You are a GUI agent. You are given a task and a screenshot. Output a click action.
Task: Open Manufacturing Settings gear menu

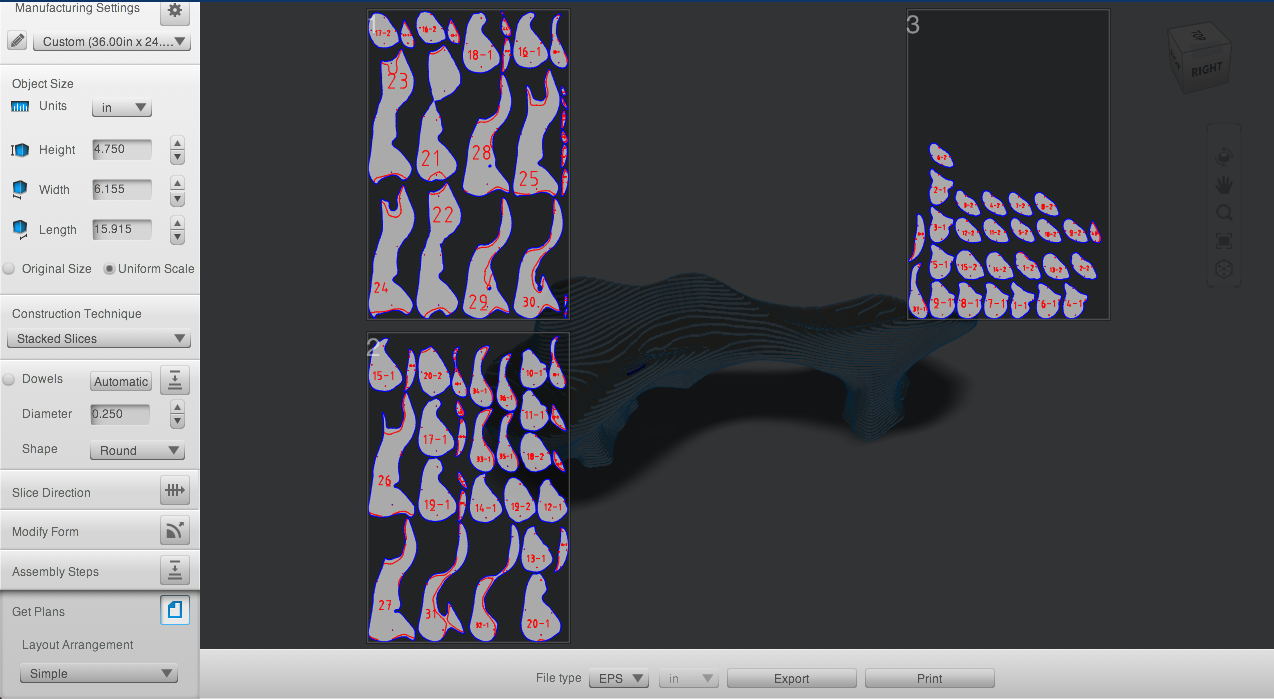click(x=175, y=11)
